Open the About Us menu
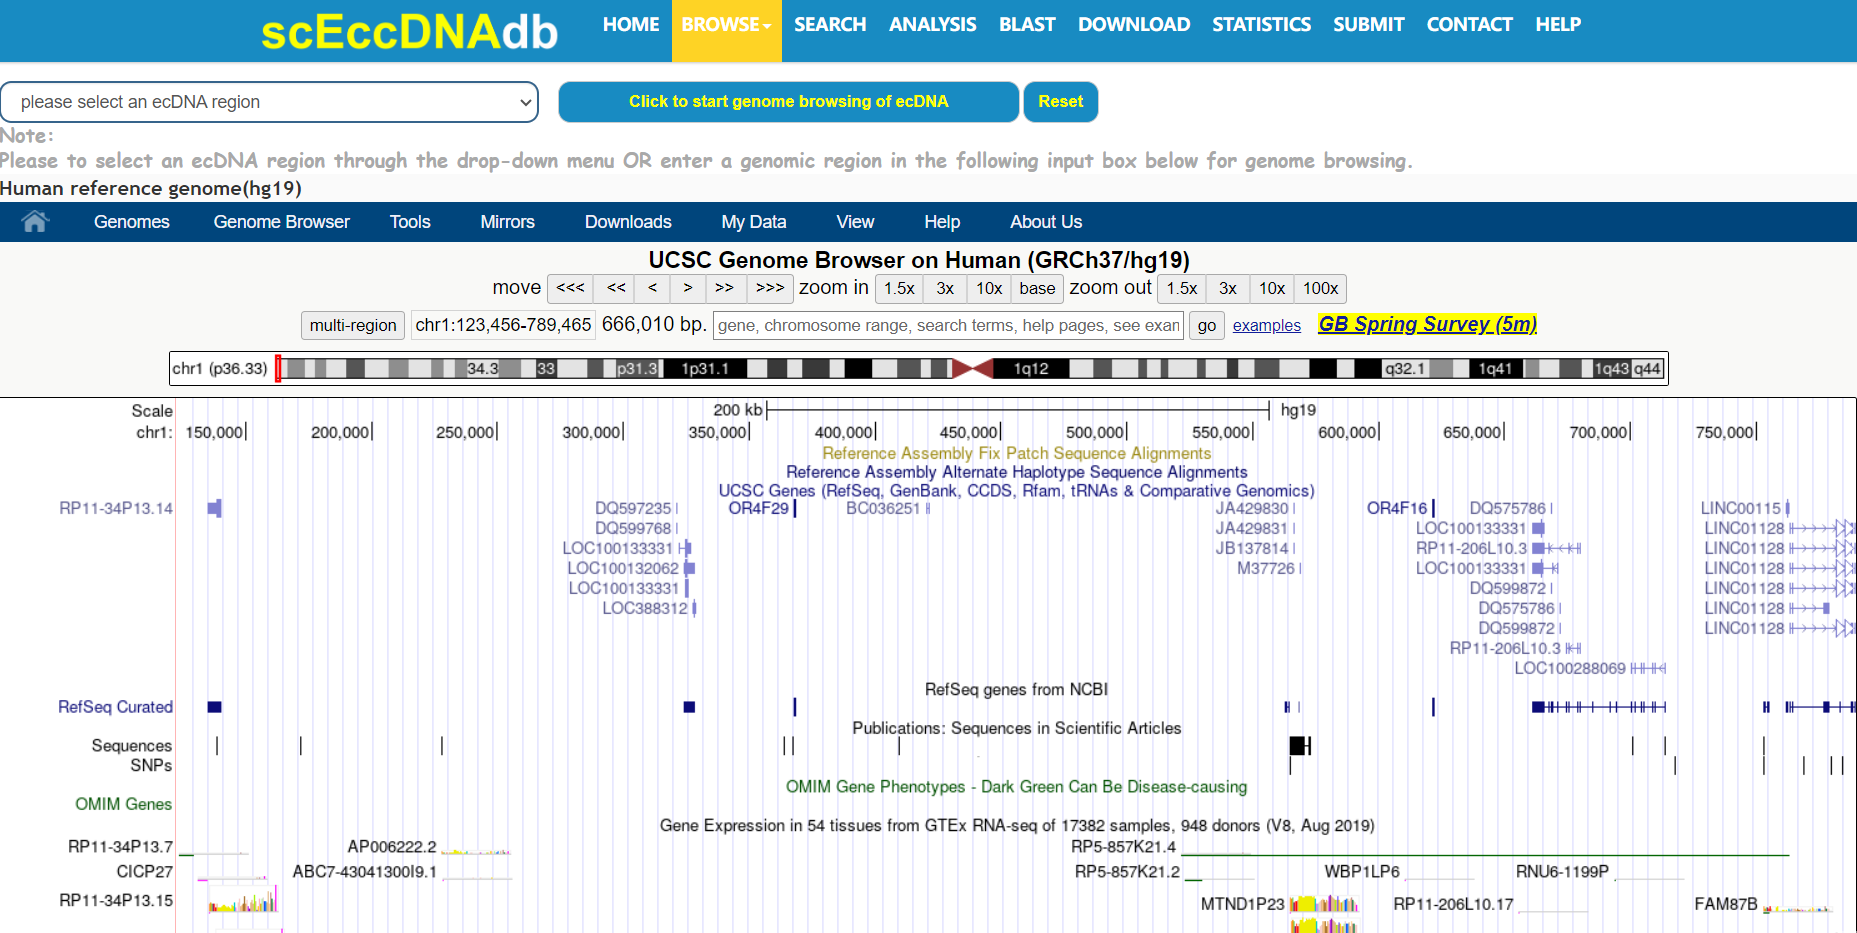Image resolution: width=1857 pixels, height=933 pixels. point(1046,222)
